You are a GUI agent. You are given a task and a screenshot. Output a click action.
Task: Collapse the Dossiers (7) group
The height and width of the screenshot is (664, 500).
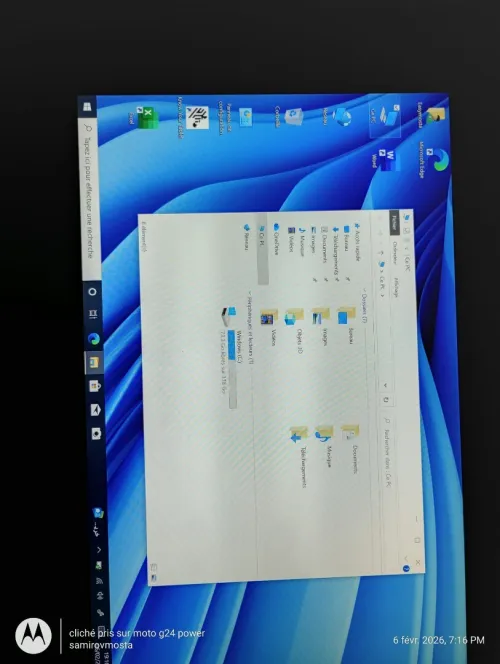point(364,290)
